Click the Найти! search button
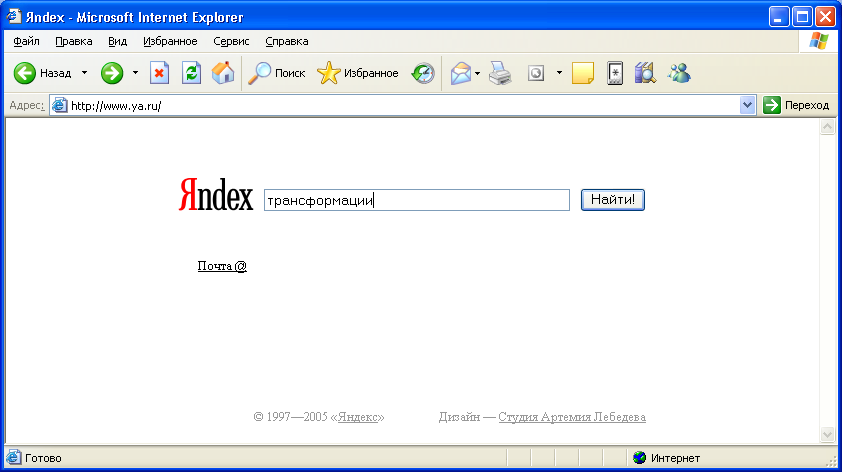842x472 pixels. click(613, 200)
